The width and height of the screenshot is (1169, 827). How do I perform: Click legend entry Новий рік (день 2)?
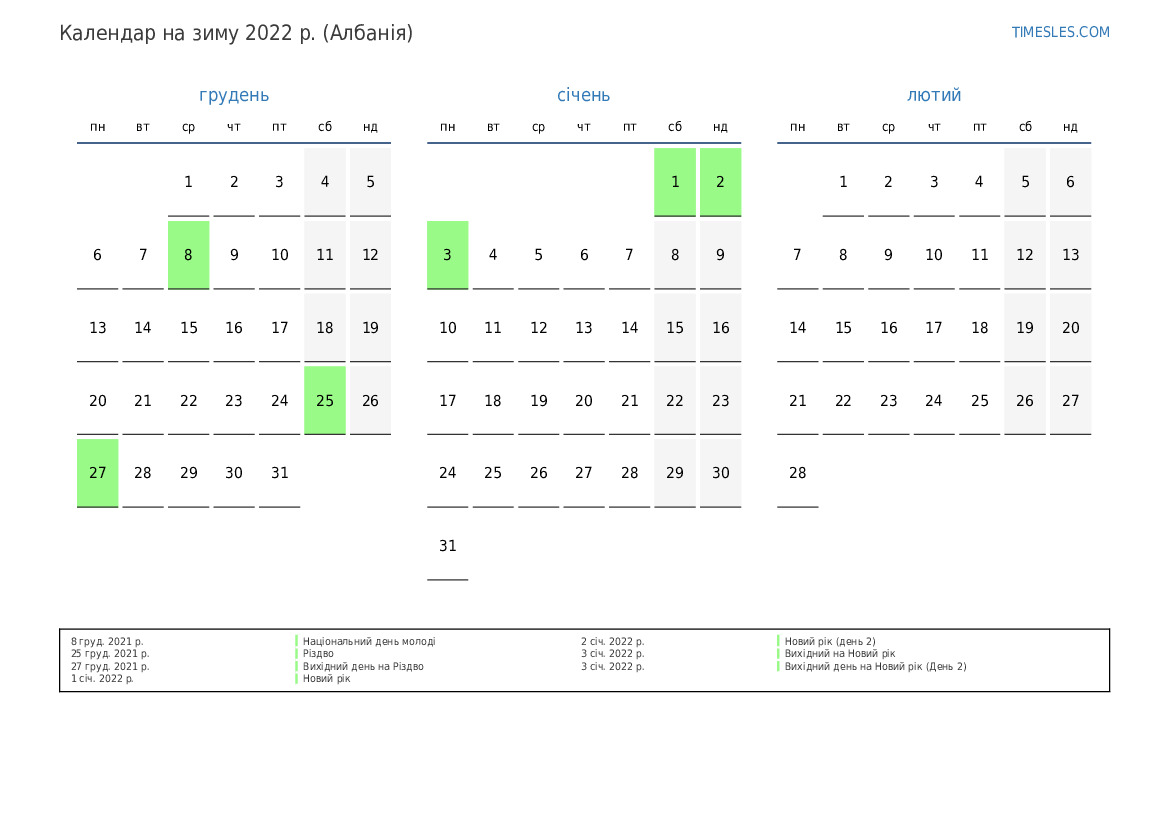(x=829, y=642)
